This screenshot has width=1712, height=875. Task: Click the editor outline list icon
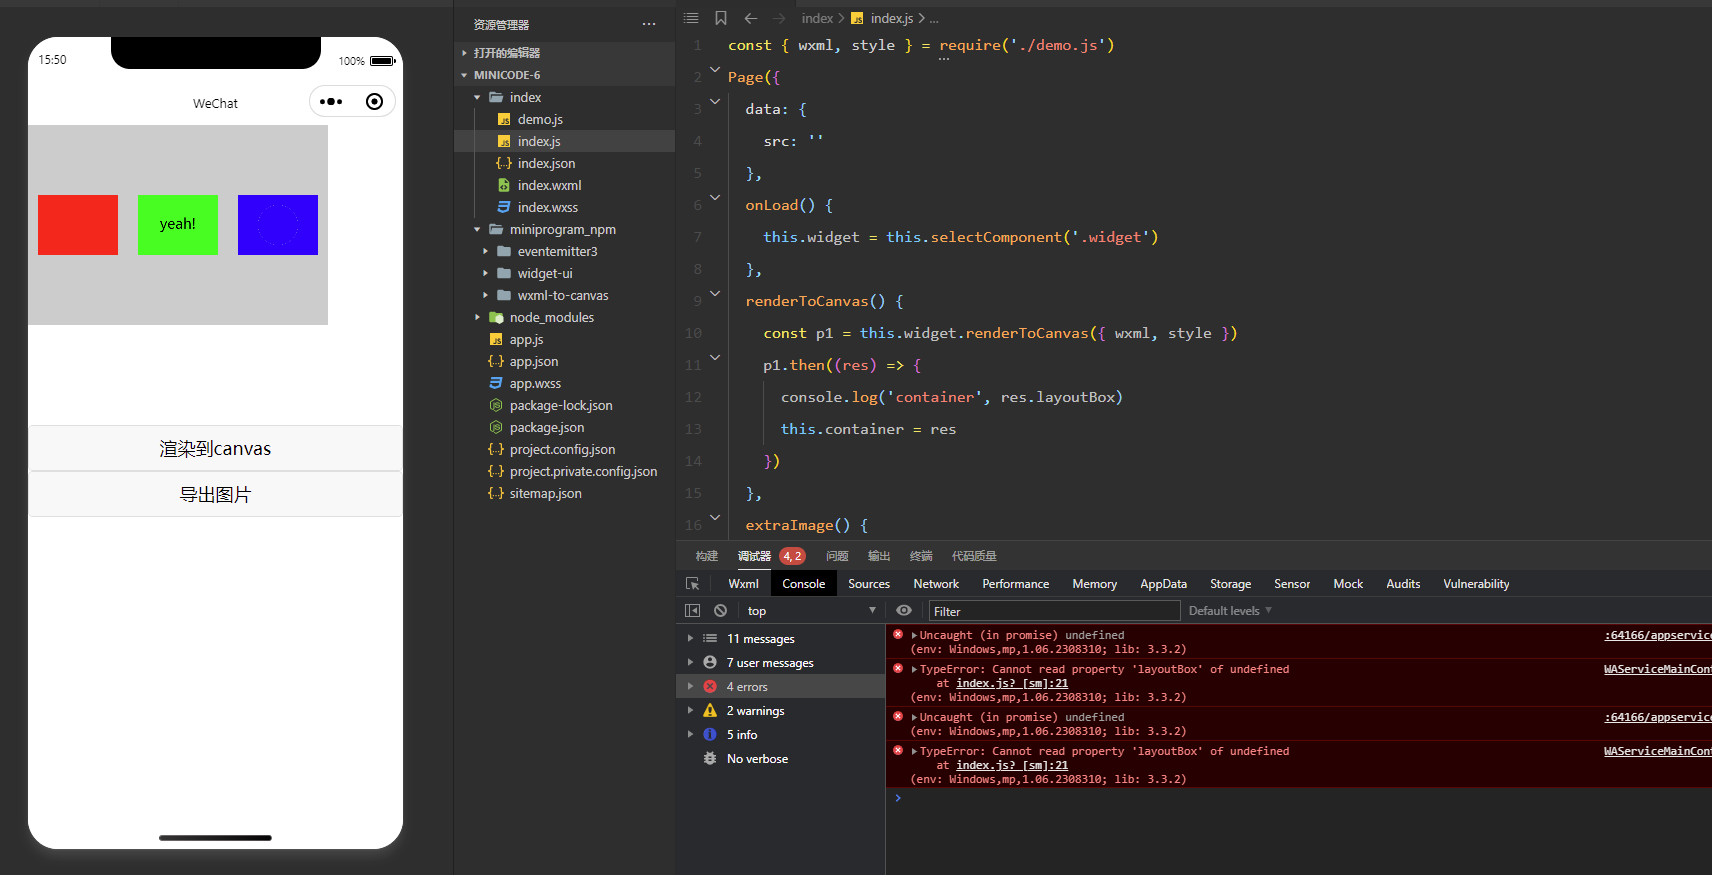[x=691, y=18]
